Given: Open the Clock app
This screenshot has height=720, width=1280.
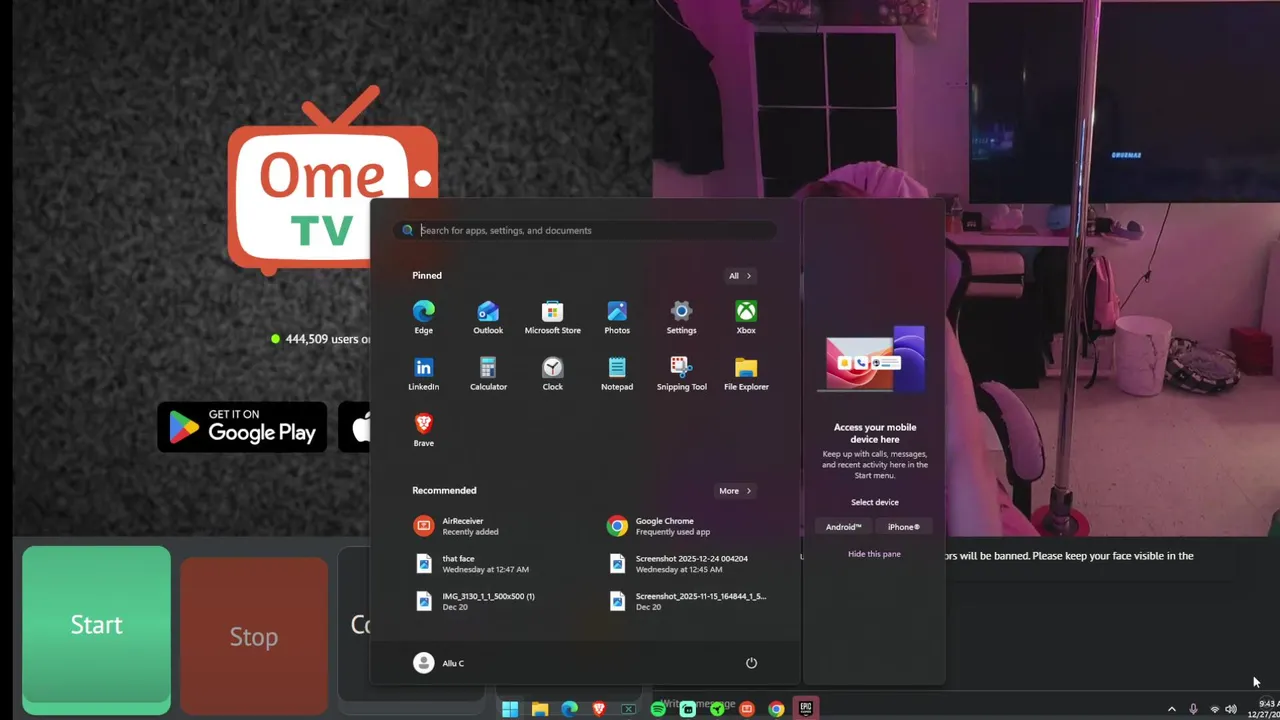Looking at the screenshot, I should click(x=552, y=374).
